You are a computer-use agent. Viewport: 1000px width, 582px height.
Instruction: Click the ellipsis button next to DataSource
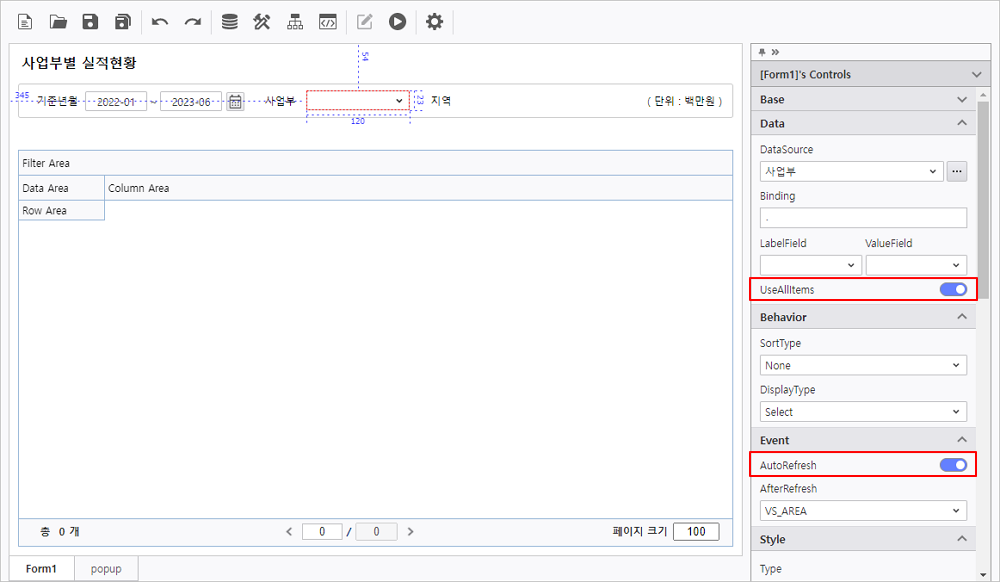pyautogui.click(x=957, y=171)
